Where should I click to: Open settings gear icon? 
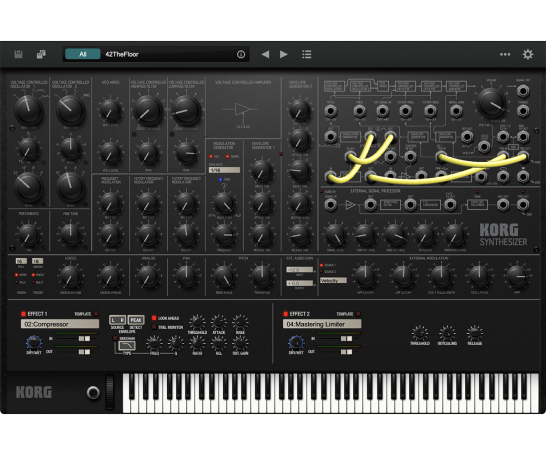pyautogui.click(x=528, y=54)
